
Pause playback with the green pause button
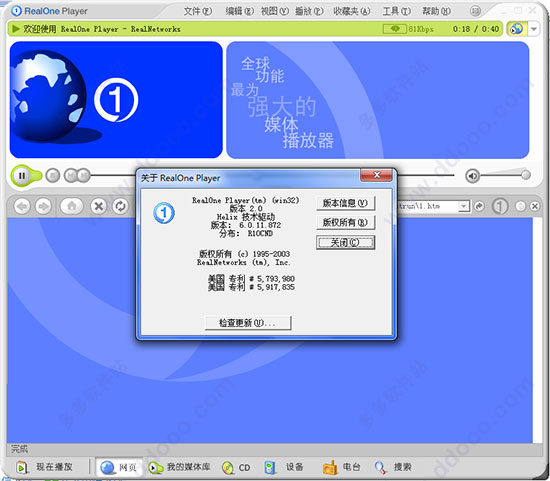[22, 175]
